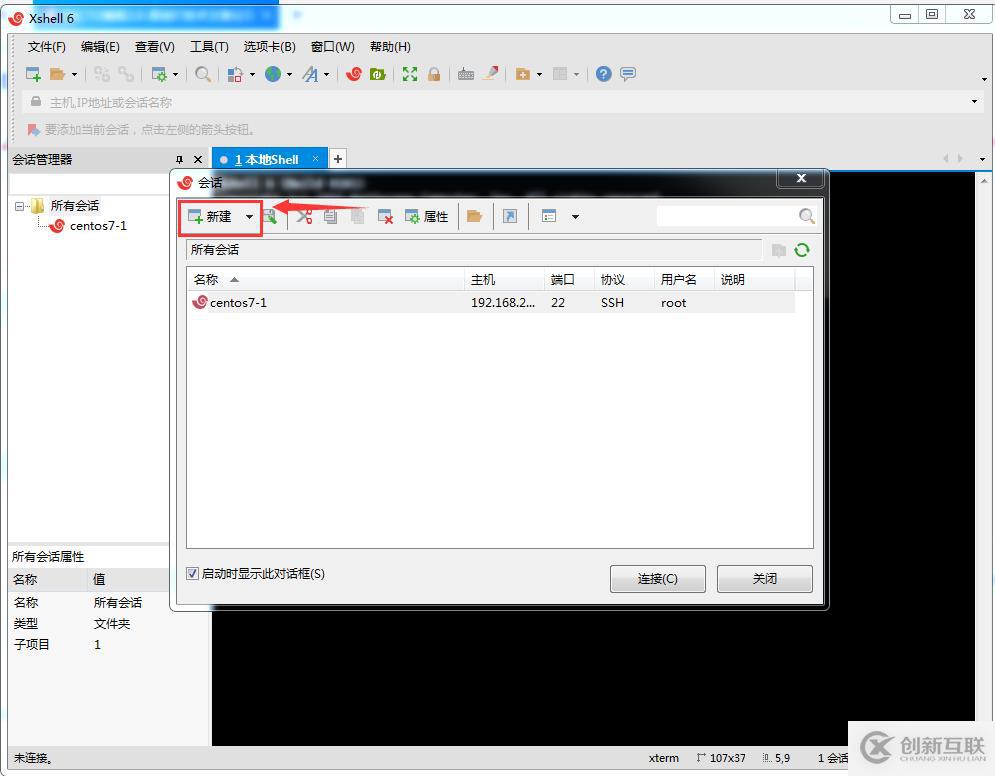995x776 pixels.
Task: Select centos7-1 in session manager tree
Action: 89,226
